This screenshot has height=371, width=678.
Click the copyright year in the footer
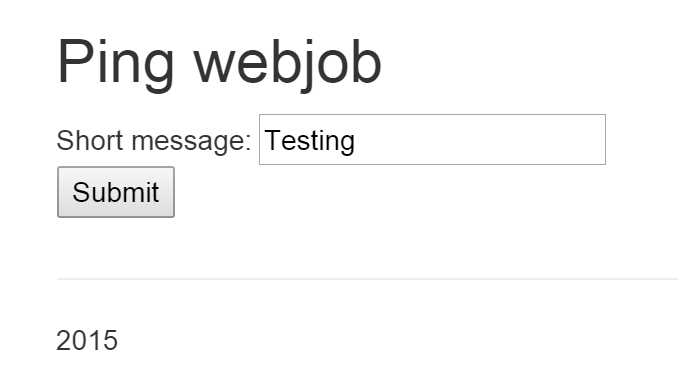coord(87,340)
